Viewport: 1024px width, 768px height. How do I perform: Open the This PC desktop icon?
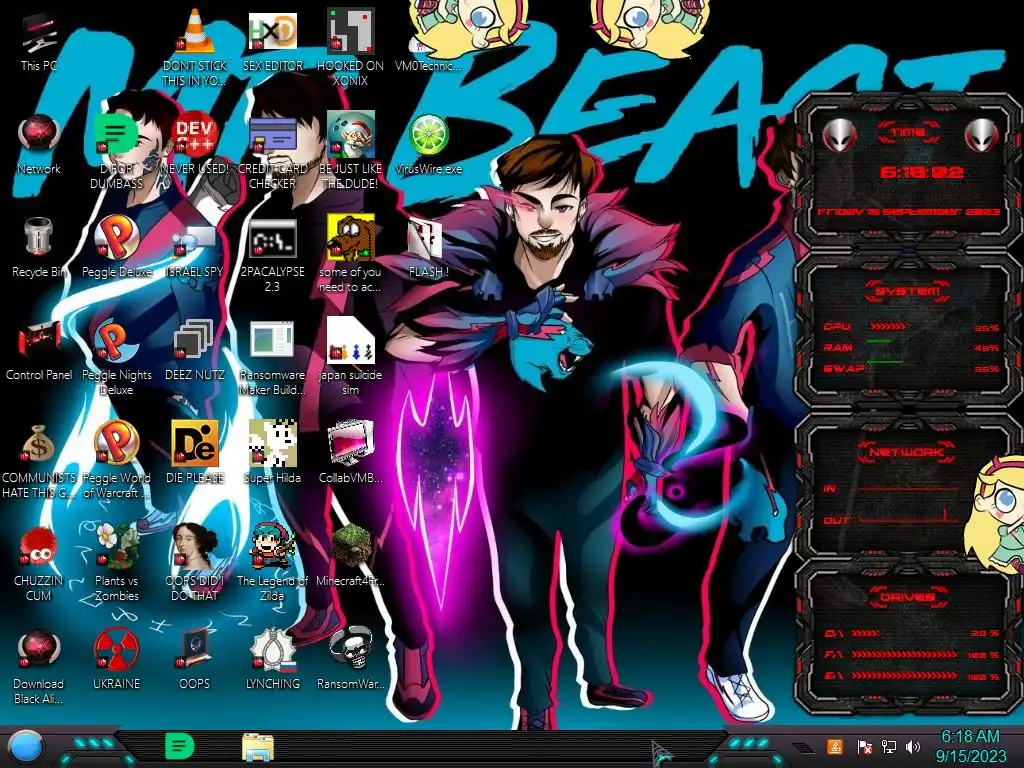coord(39,42)
